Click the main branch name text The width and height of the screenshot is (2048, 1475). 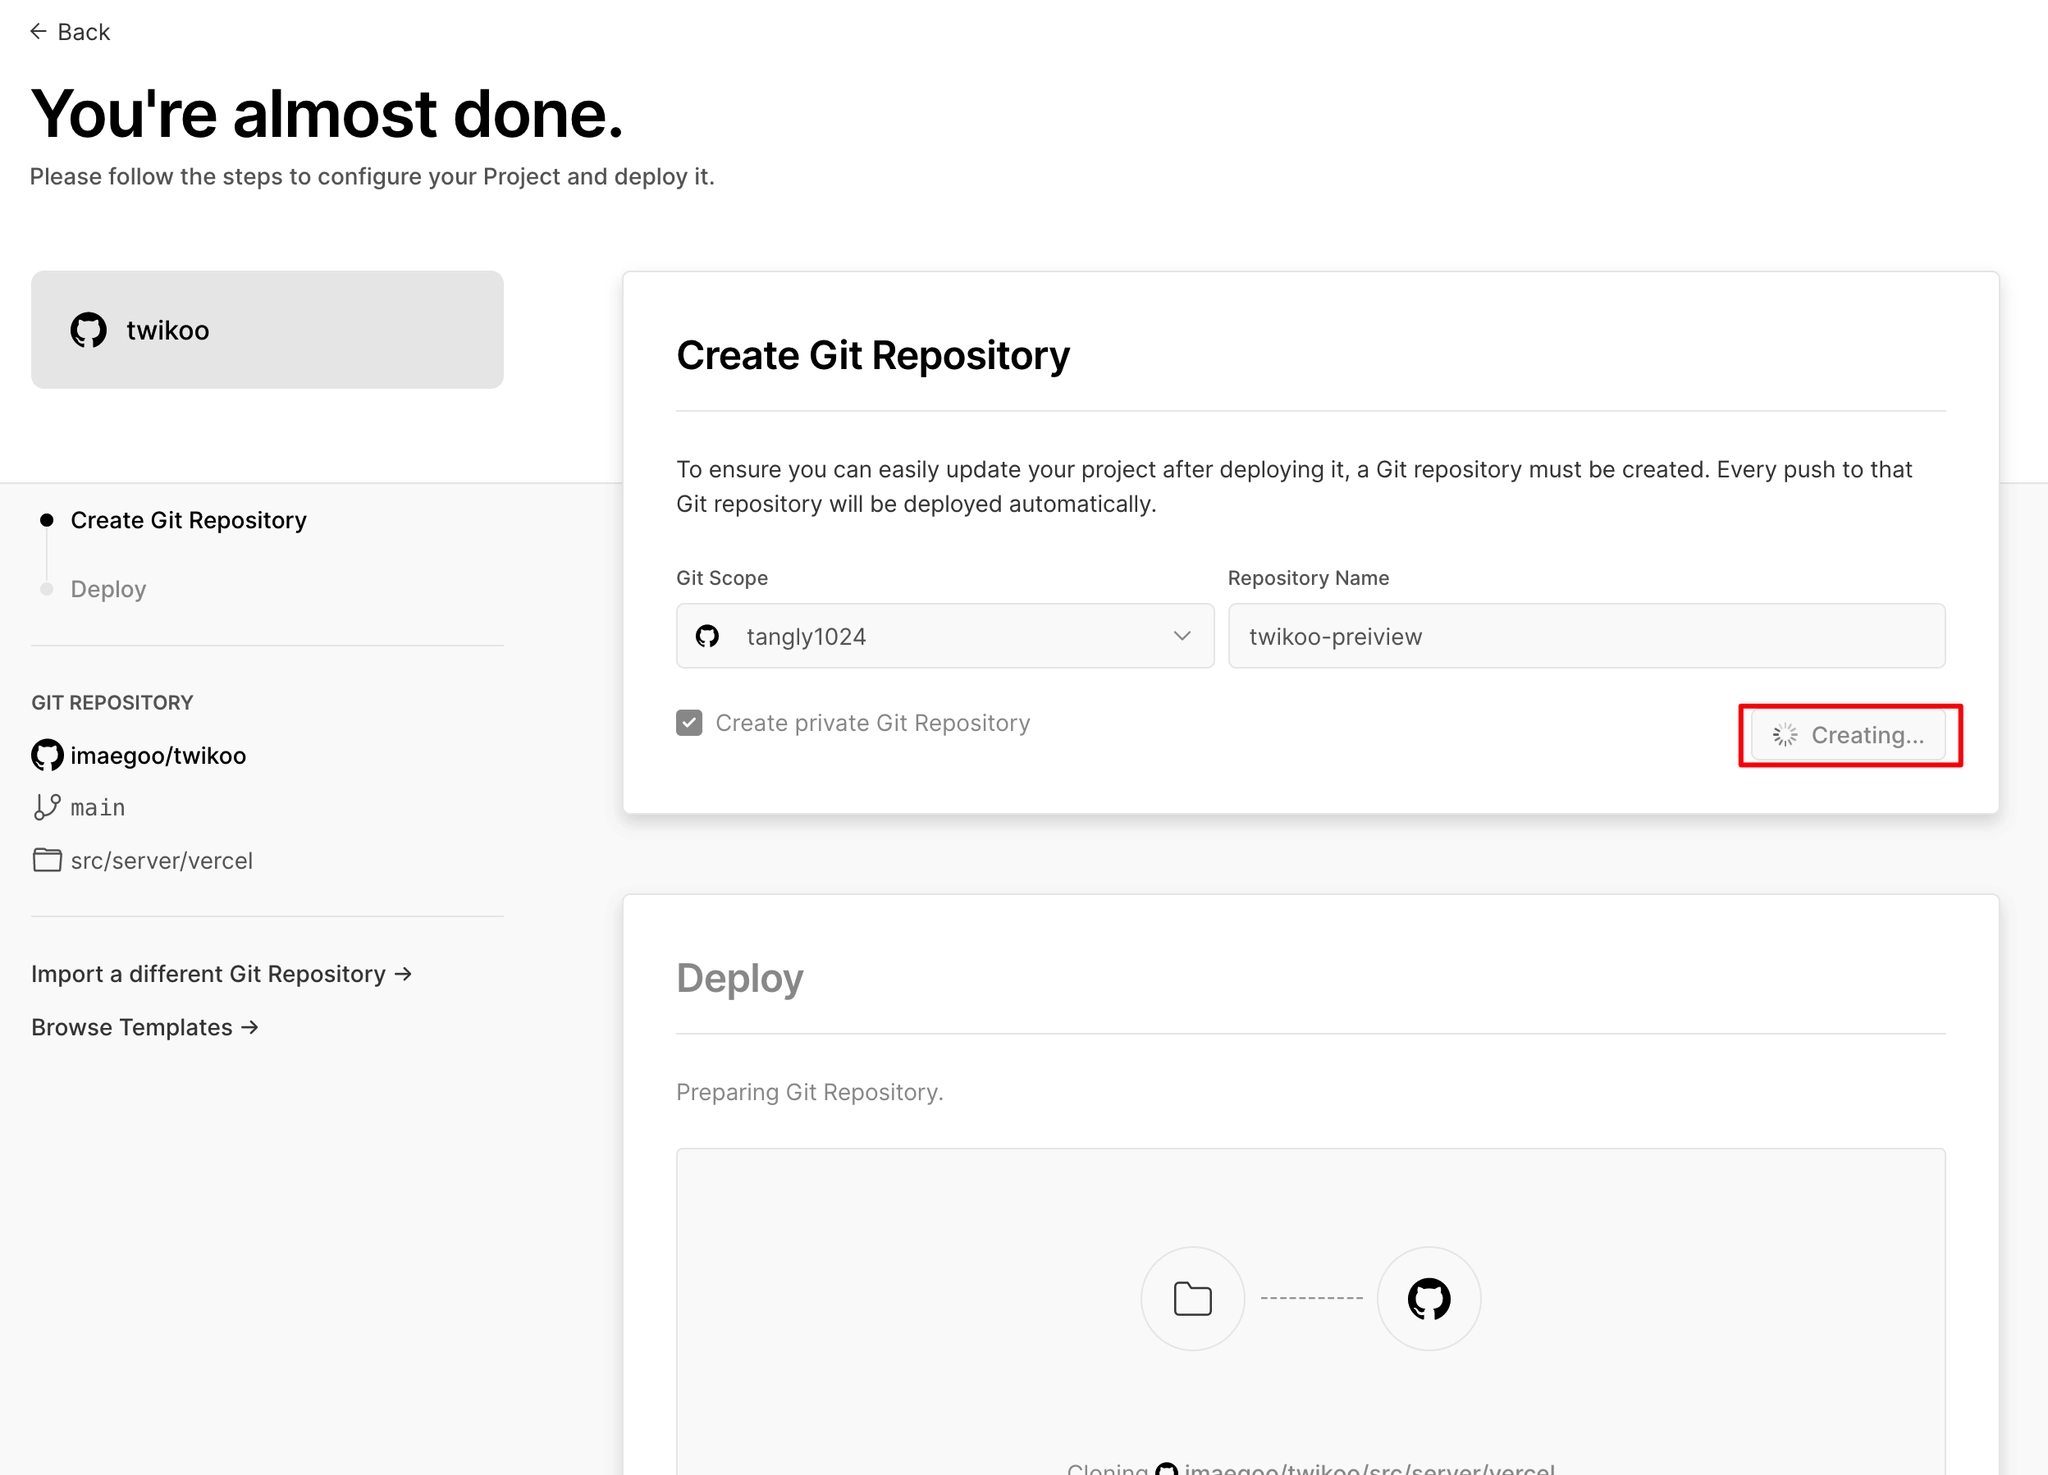tap(98, 807)
